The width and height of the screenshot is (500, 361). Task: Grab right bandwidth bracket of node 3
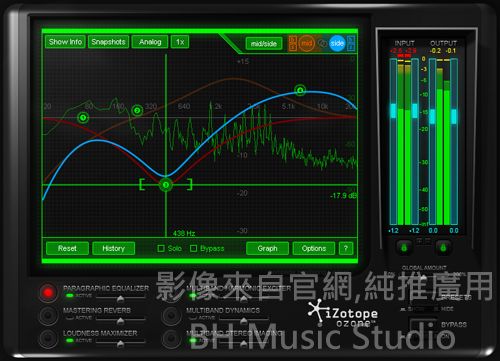(x=189, y=184)
